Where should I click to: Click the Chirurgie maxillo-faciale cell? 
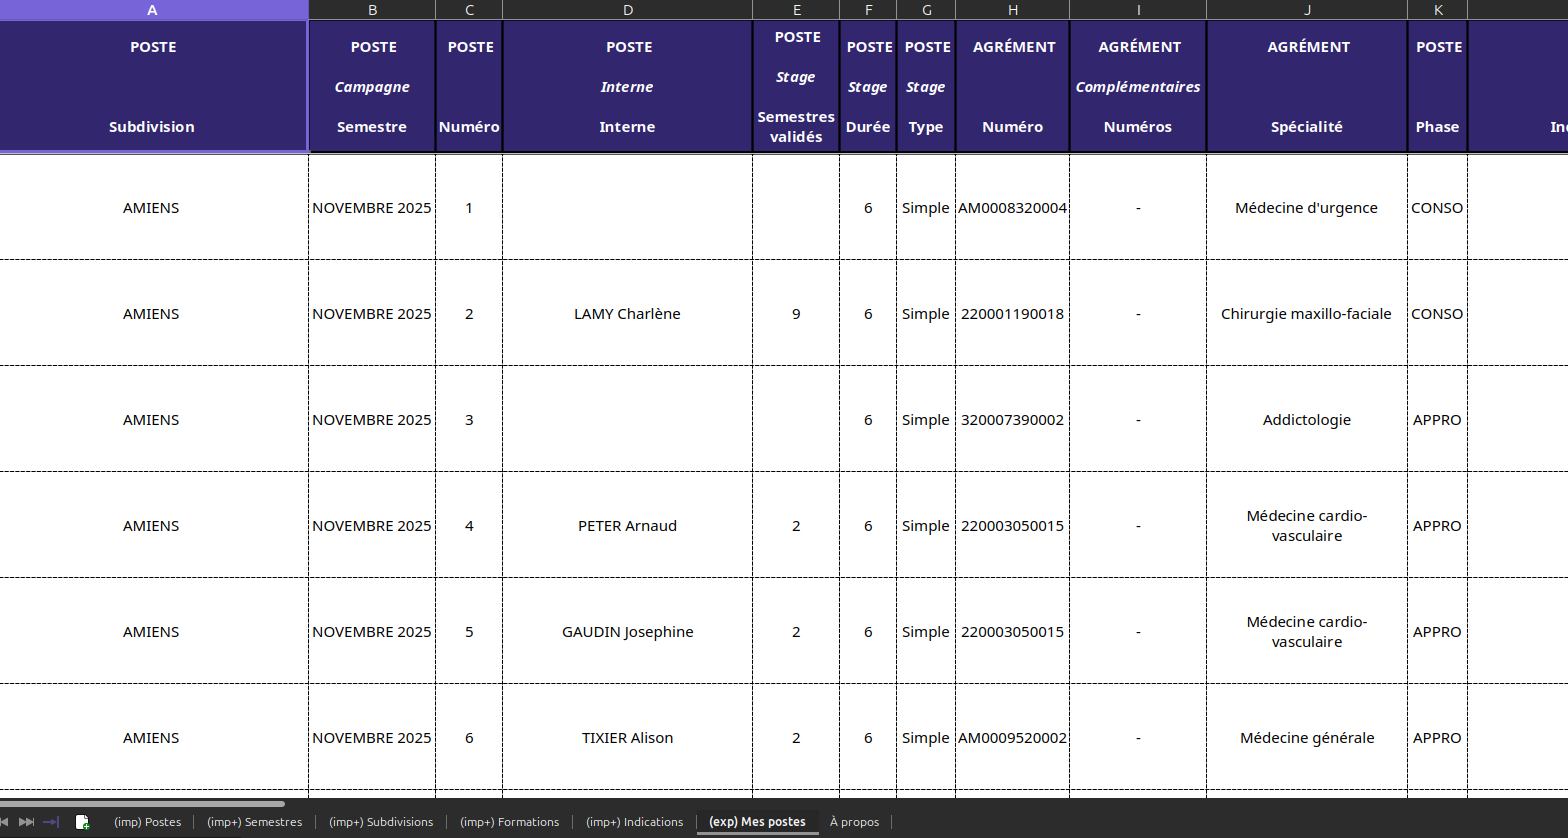point(1307,314)
